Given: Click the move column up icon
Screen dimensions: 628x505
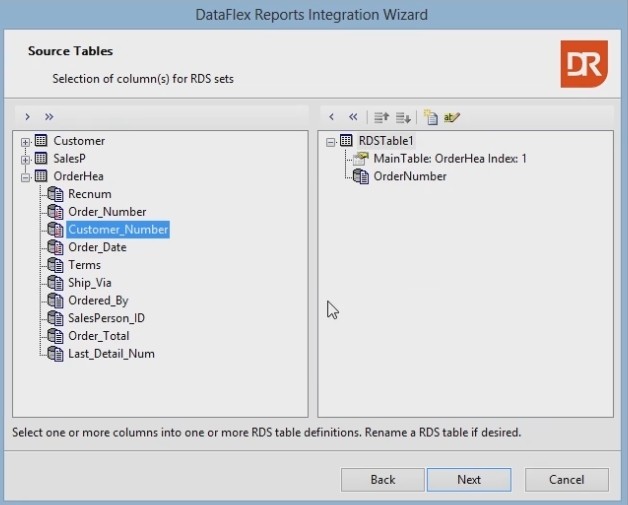Looking at the screenshot, I should [380, 117].
